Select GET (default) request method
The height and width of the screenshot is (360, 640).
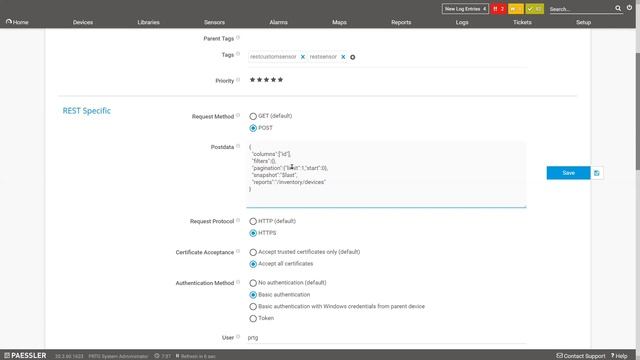coord(253,116)
